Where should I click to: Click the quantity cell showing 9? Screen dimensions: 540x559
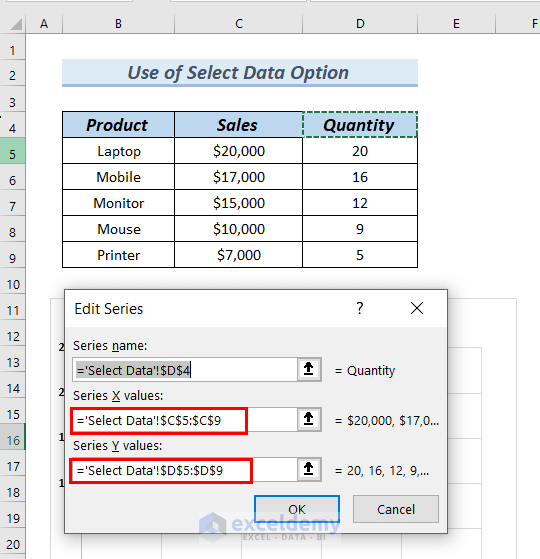[360, 229]
